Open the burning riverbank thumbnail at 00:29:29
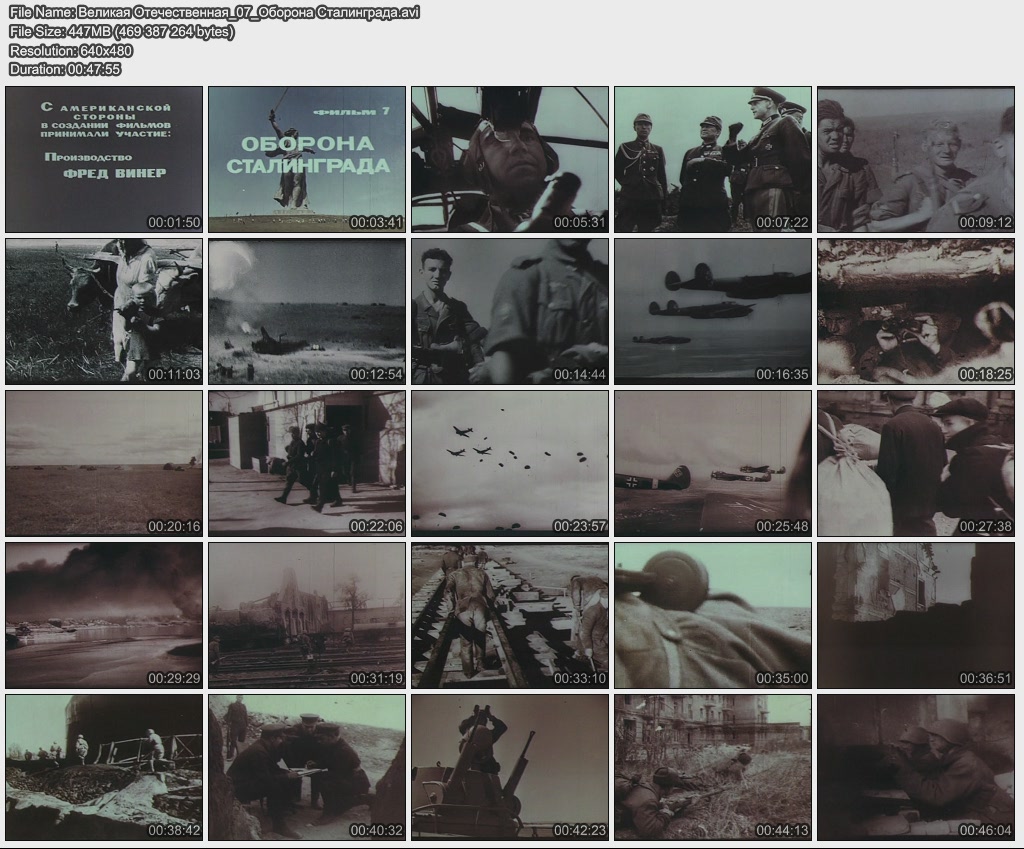This screenshot has height=849, width=1024. pos(104,615)
